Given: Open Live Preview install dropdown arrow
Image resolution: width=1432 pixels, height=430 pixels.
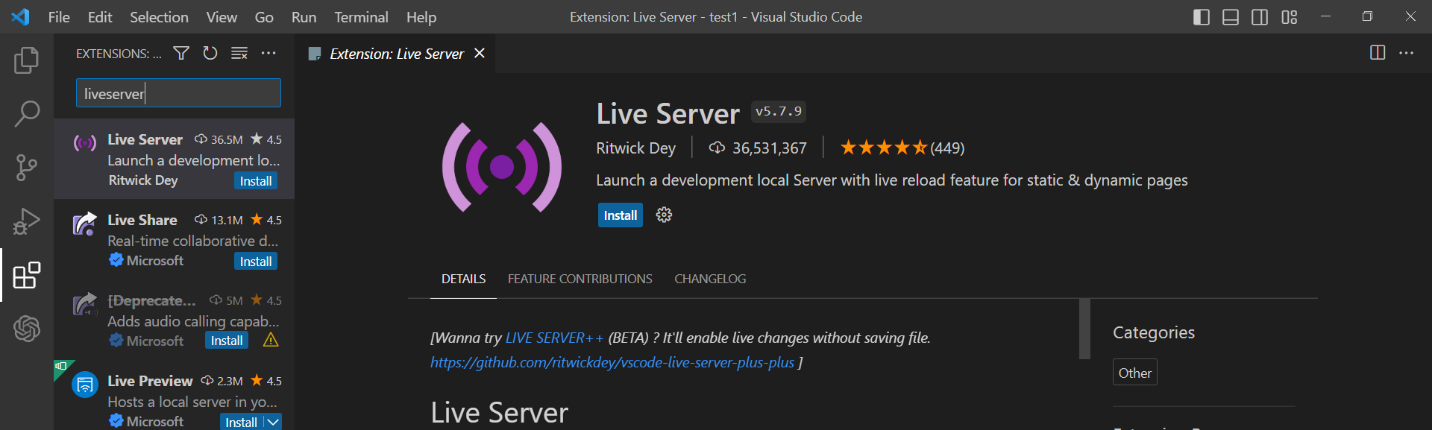Looking at the screenshot, I should click(x=272, y=422).
